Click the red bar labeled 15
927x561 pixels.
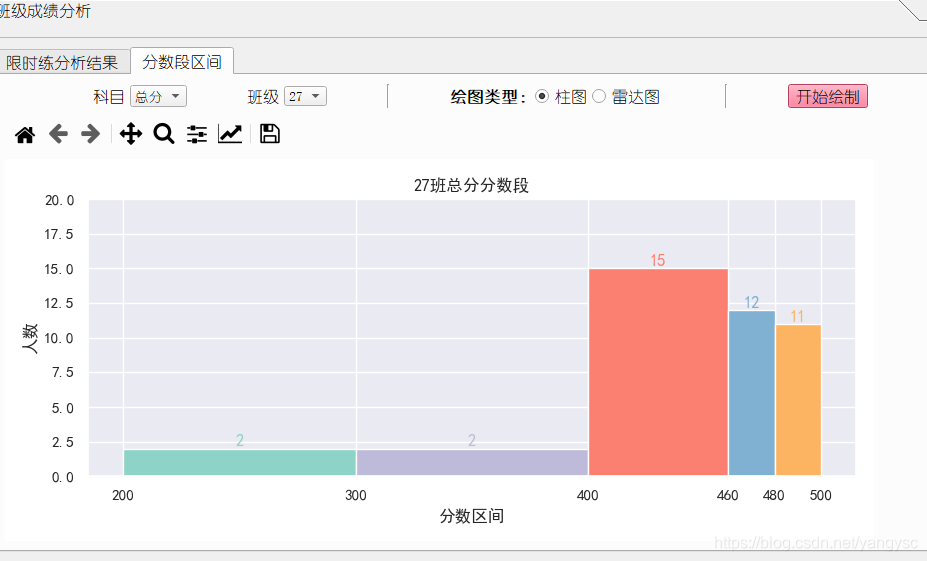click(658, 372)
